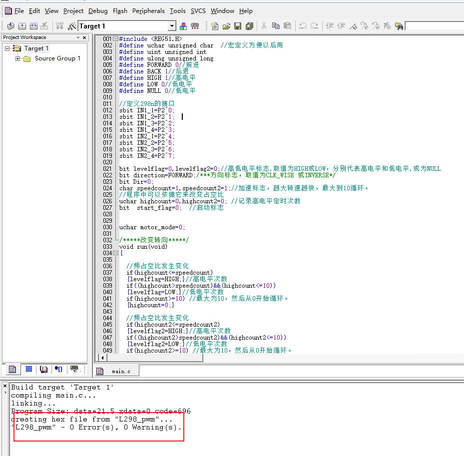Collapse code fold at line 034
This screenshot has width=464, height=456.
click(x=115, y=253)
